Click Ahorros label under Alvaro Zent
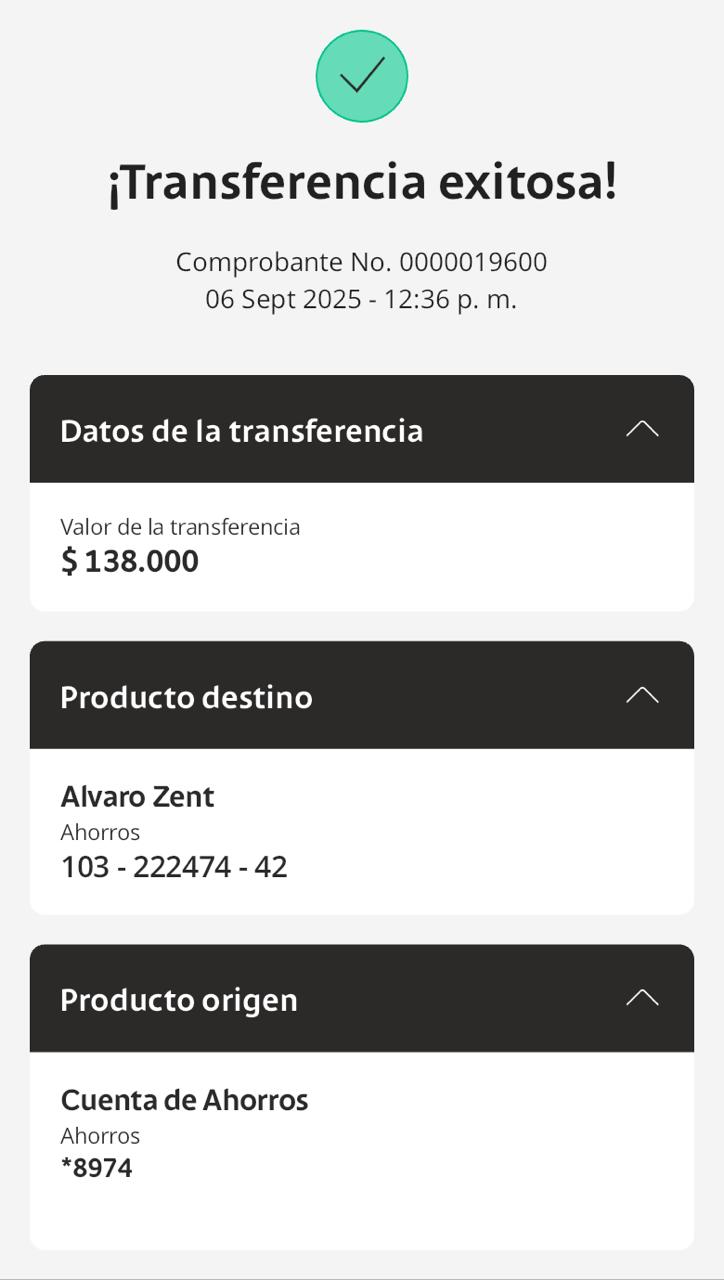This screenshot has height=1280, width=724. coord(100,832)
